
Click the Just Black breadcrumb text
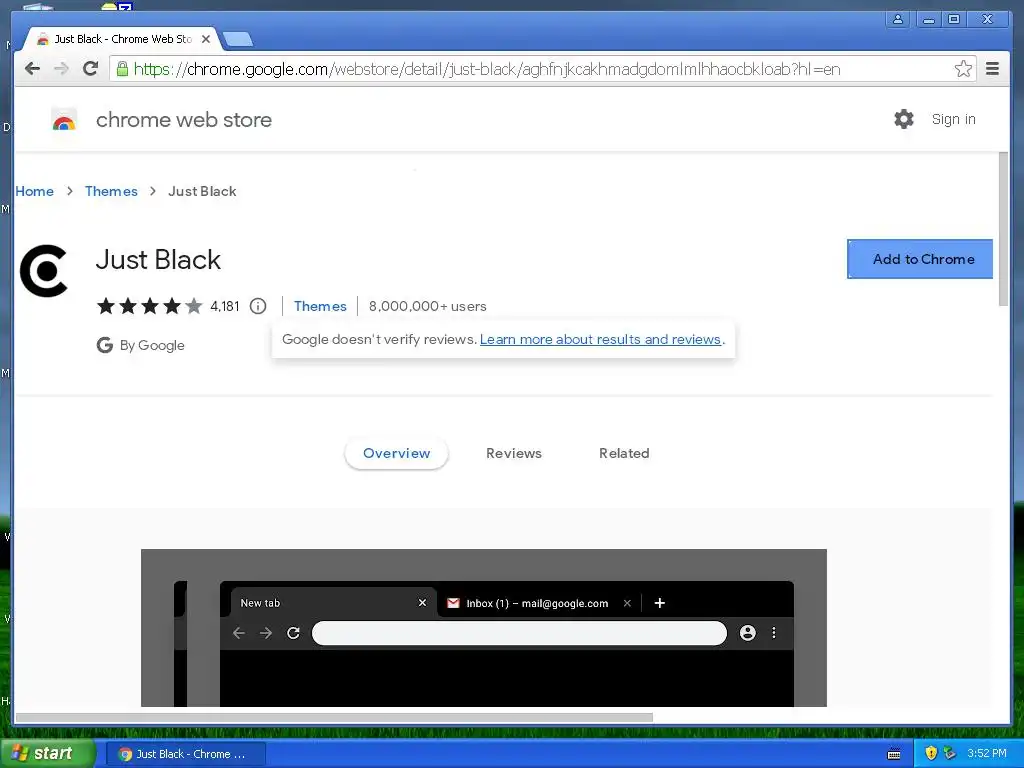(202, 191)
